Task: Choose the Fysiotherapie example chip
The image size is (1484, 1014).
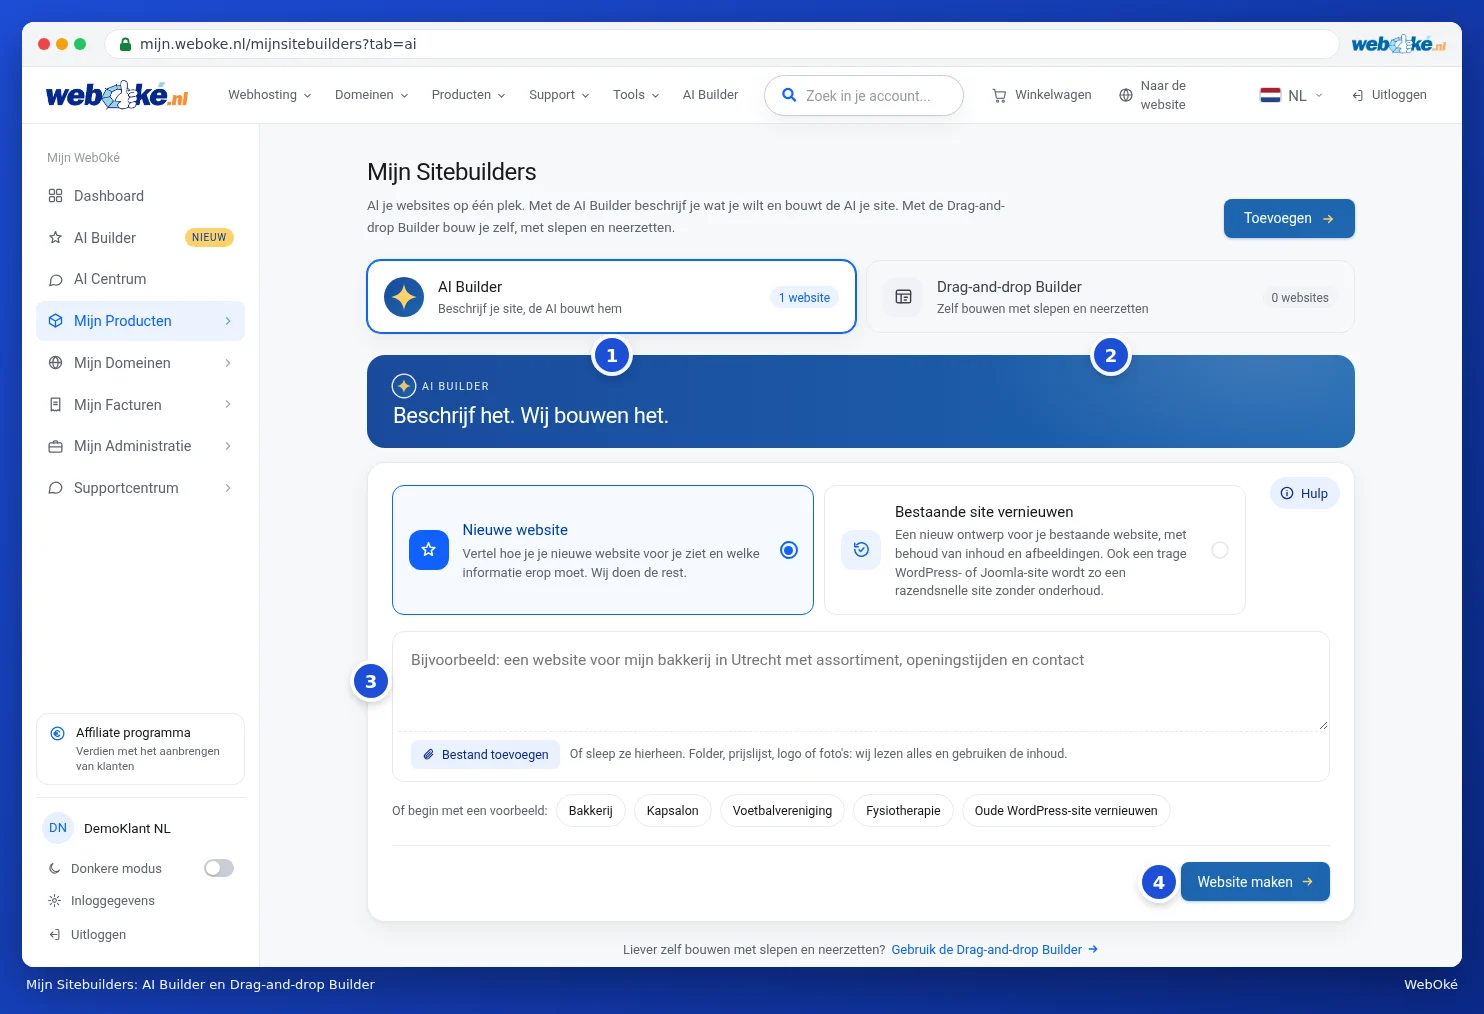Action: point(903,811)
